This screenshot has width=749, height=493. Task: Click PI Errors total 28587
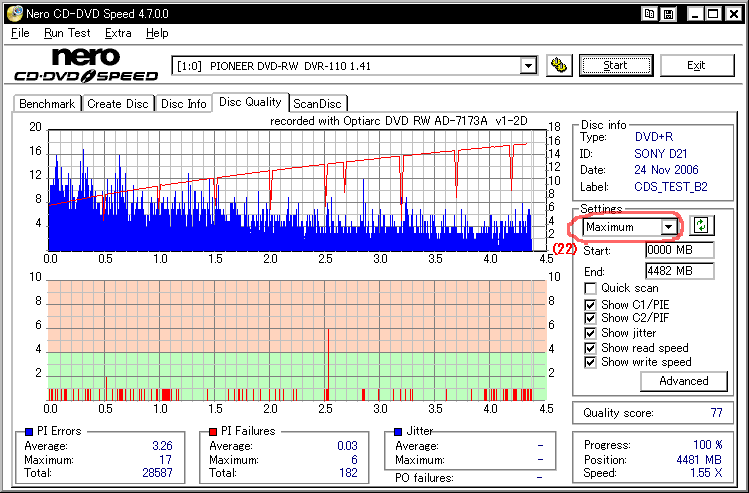click(x=157, y=473)
